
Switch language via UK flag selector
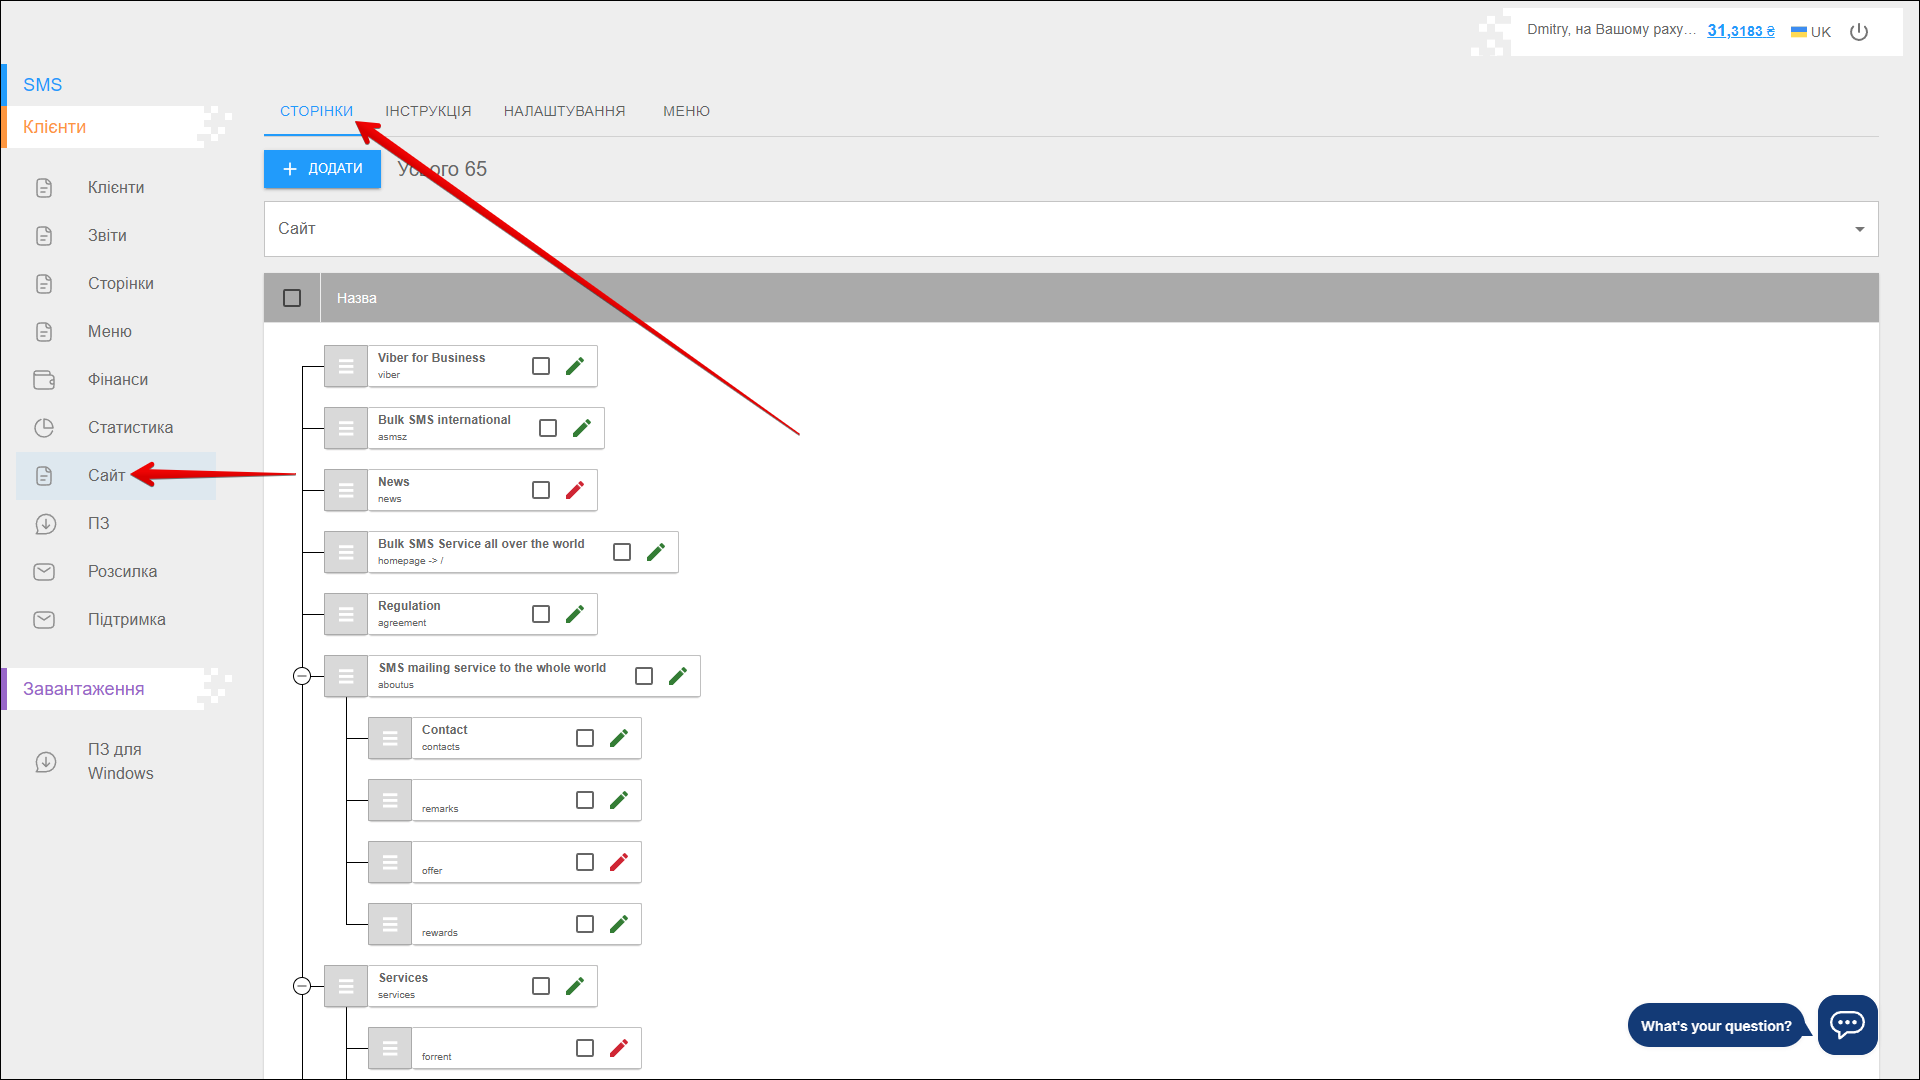point(1811,32)
